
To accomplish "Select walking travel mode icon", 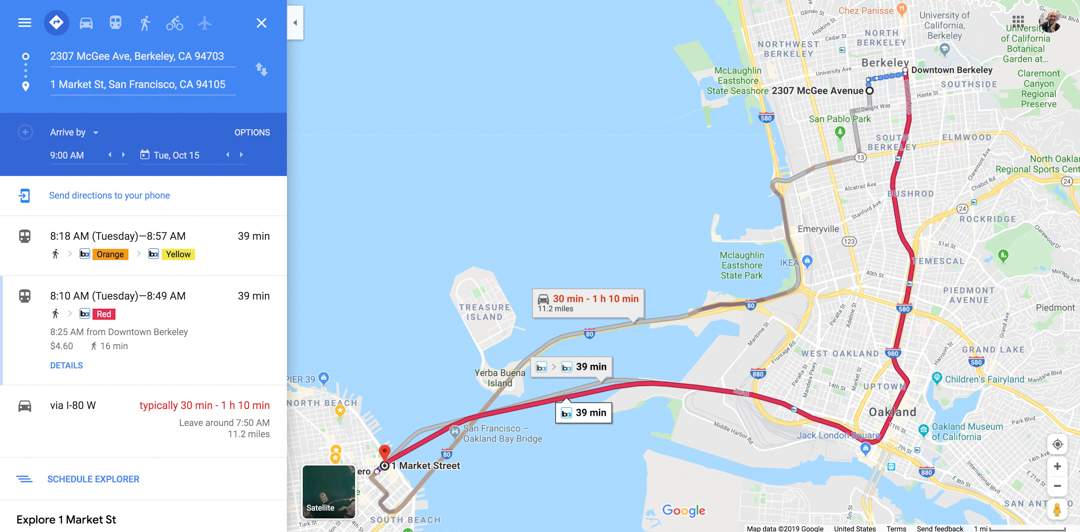I will coord(145,23).
